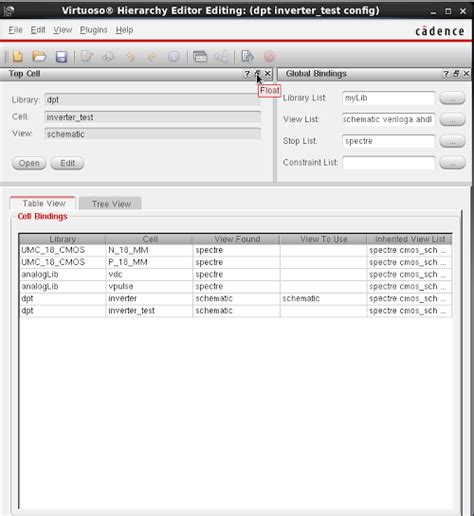Click the document export toolbar icon

pos(247,56)
